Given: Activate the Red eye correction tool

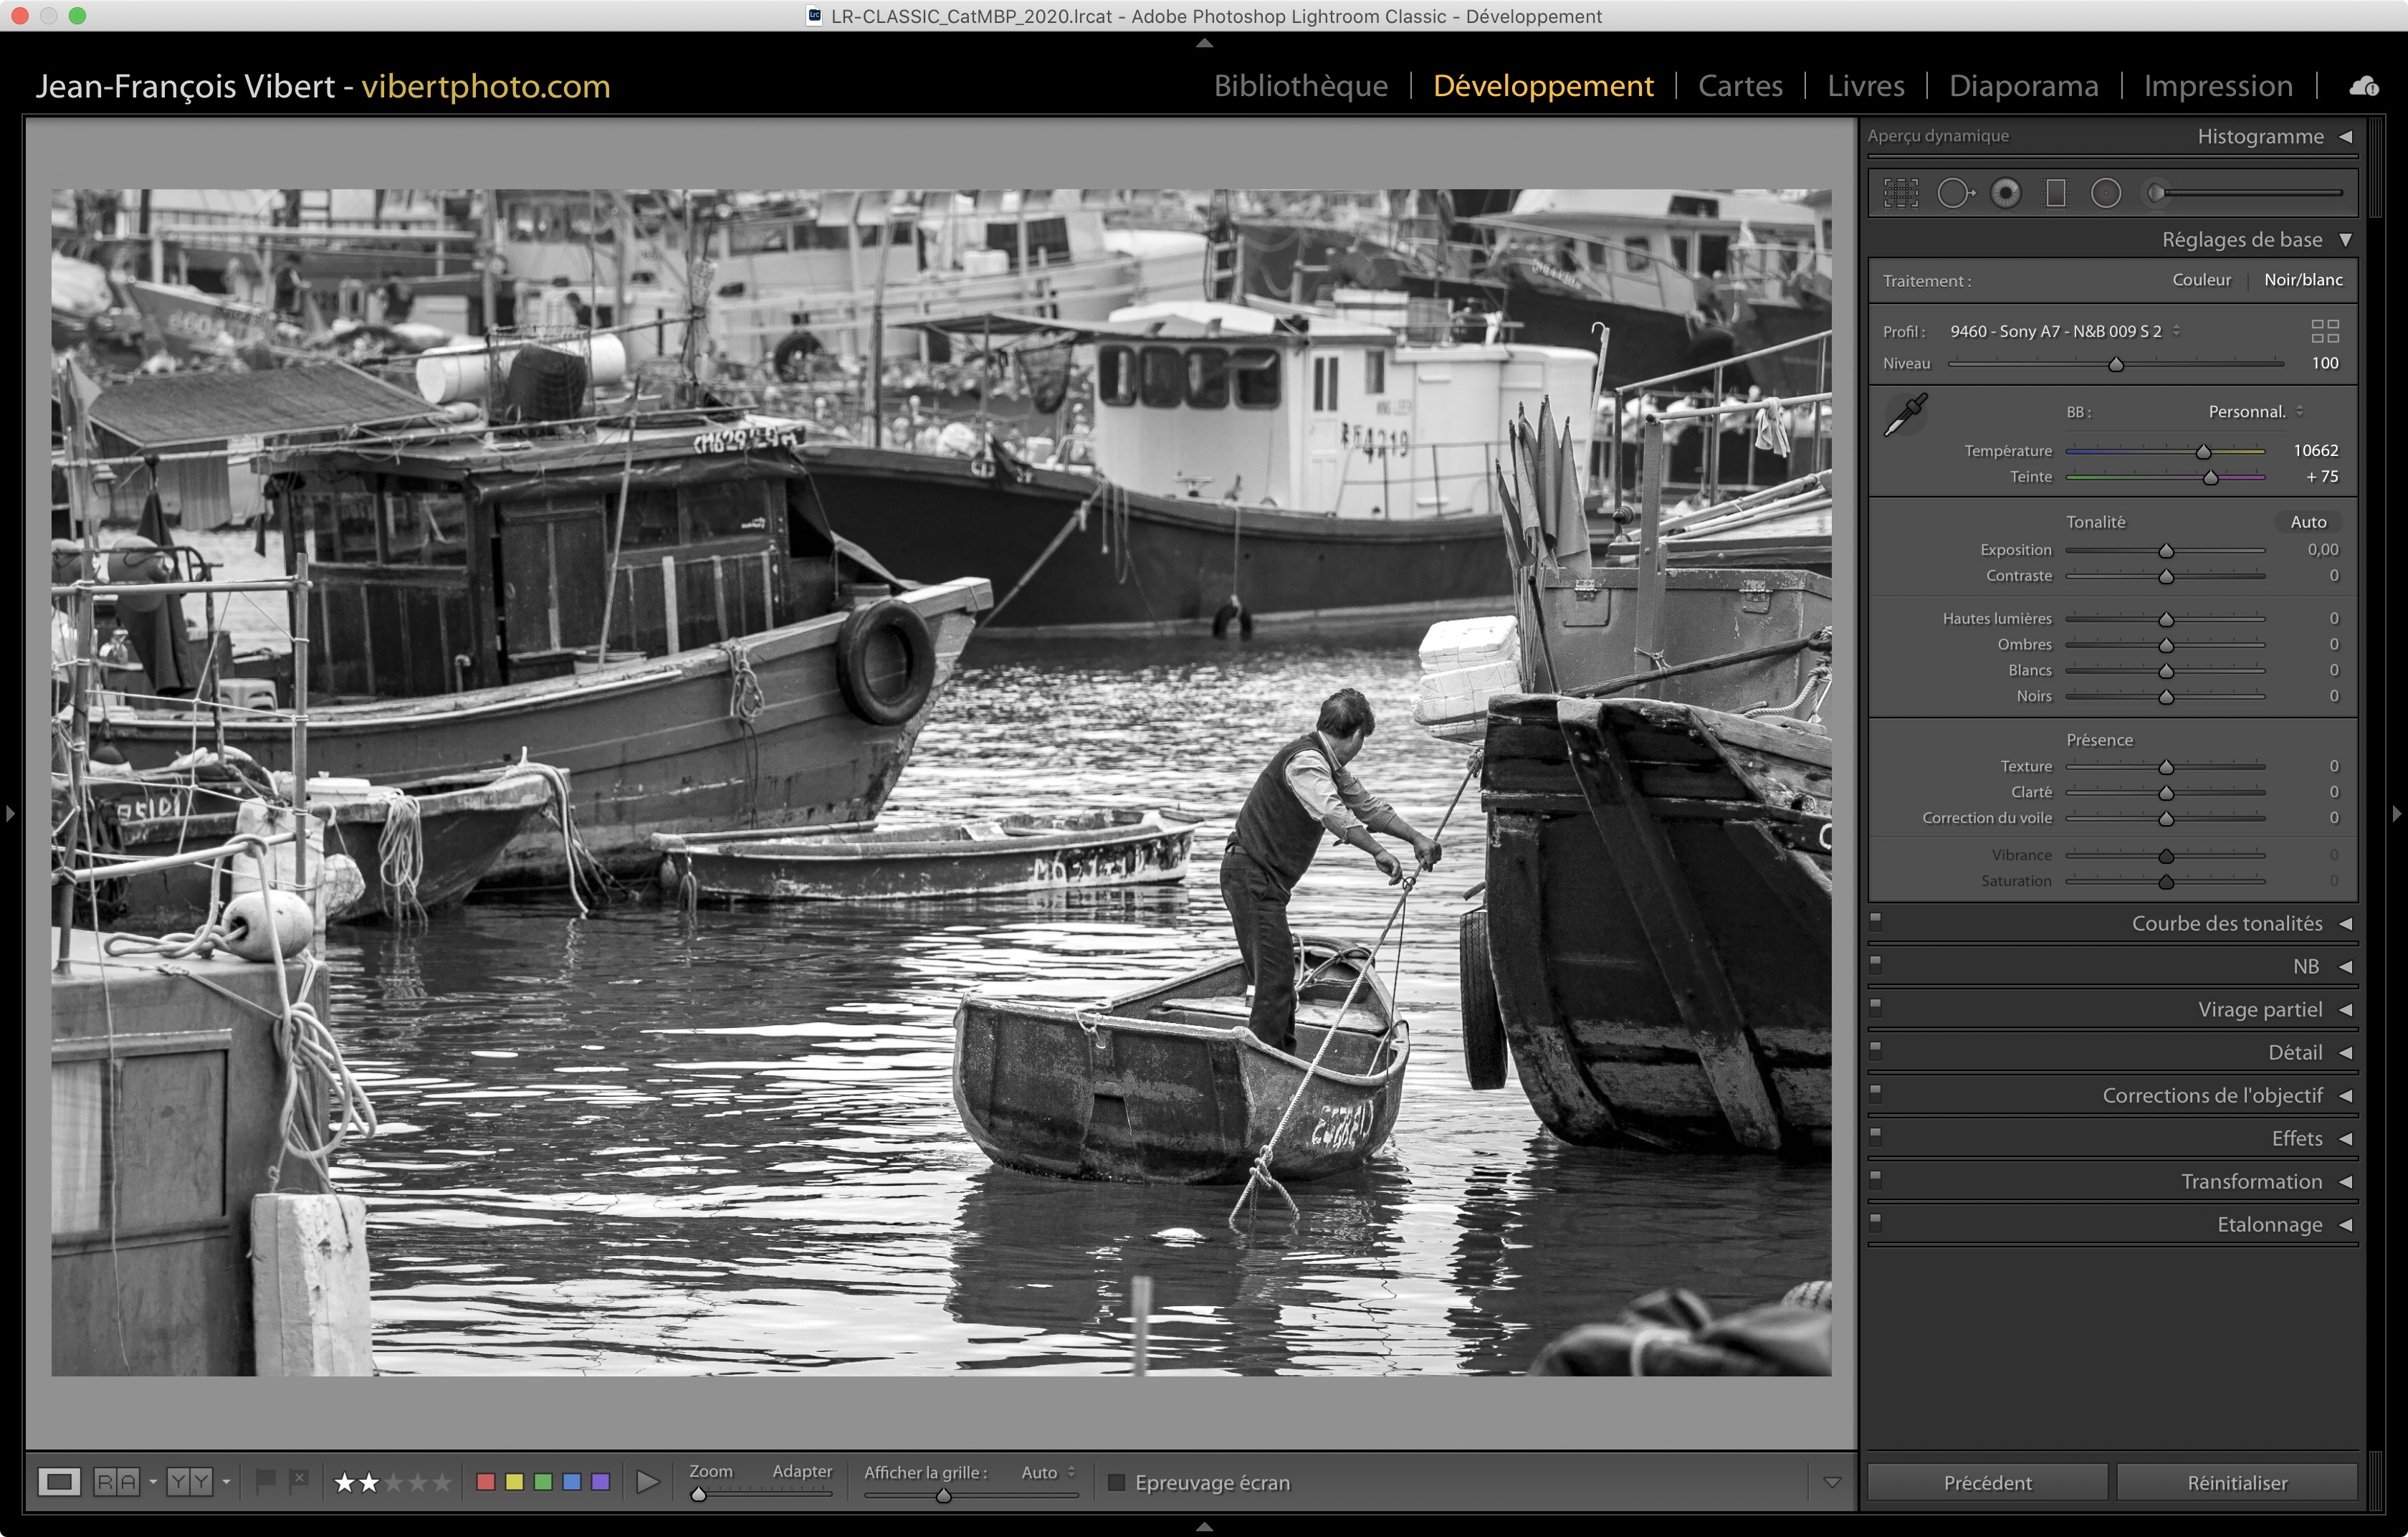Looking at the screenshot, I should pos(2005,193).
